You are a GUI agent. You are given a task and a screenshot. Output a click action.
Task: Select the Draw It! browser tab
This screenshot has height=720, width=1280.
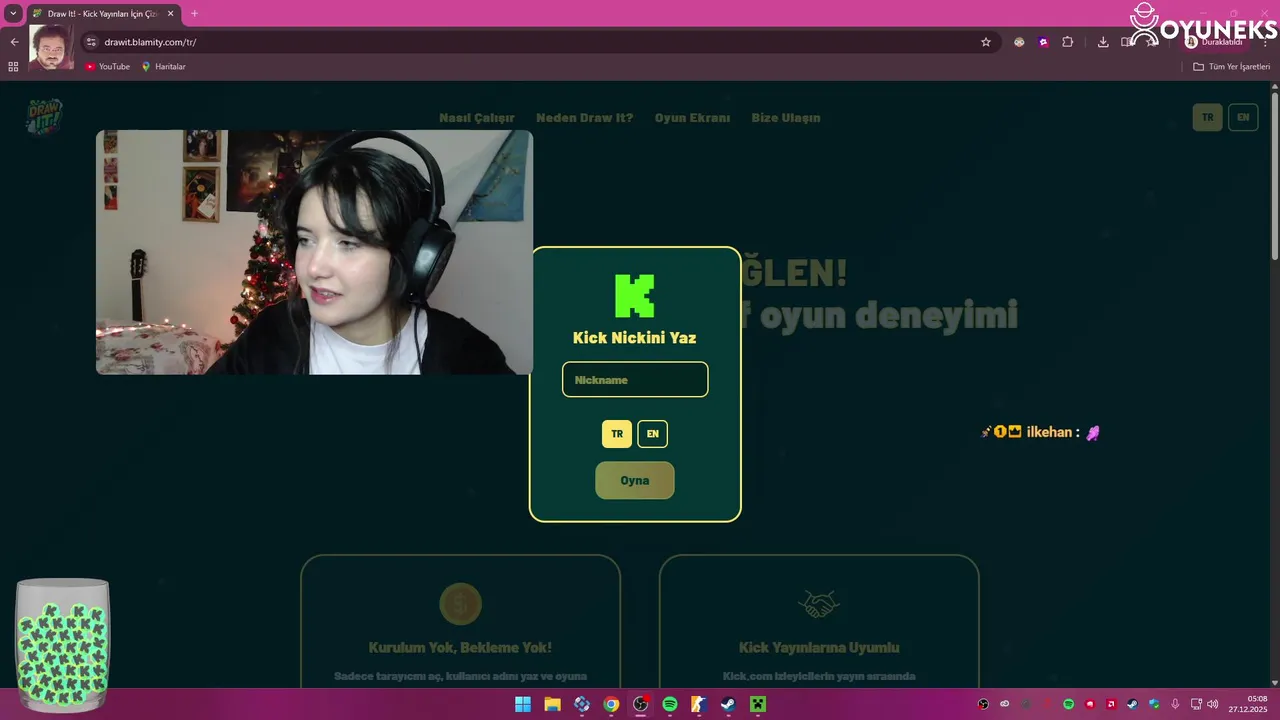pyautogui.click(x=102, y=14)
